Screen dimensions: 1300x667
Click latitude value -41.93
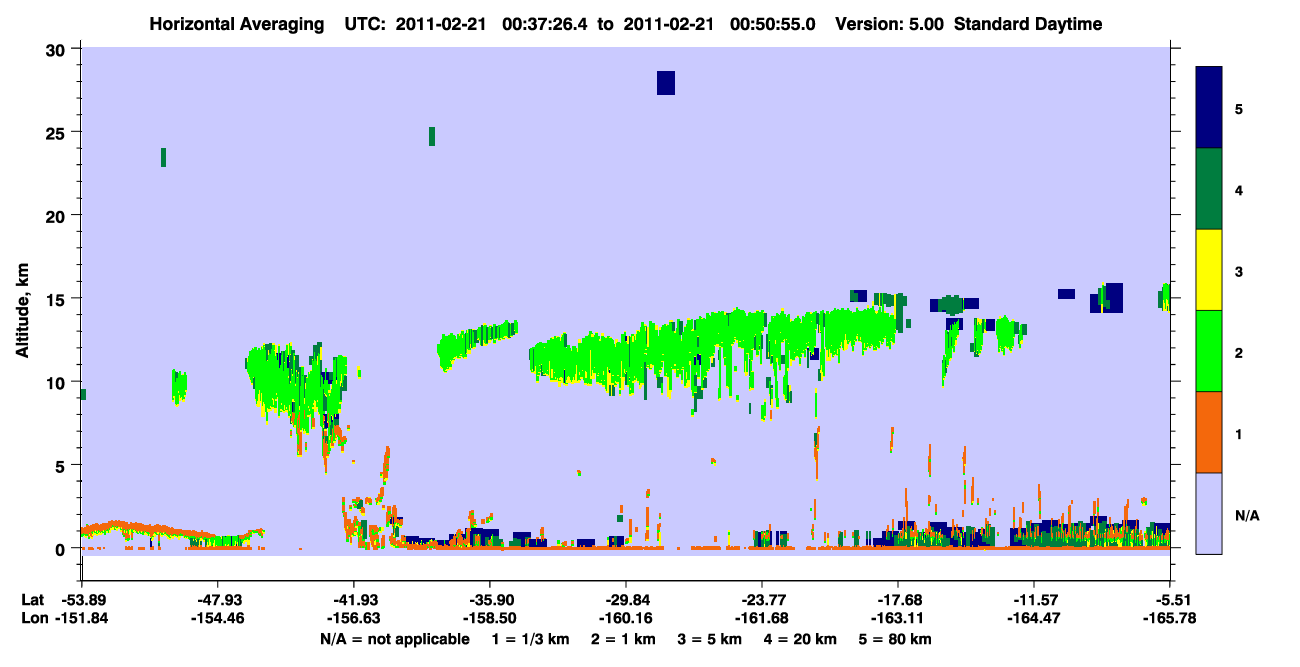pyautogui.click(x=354, y=600)
